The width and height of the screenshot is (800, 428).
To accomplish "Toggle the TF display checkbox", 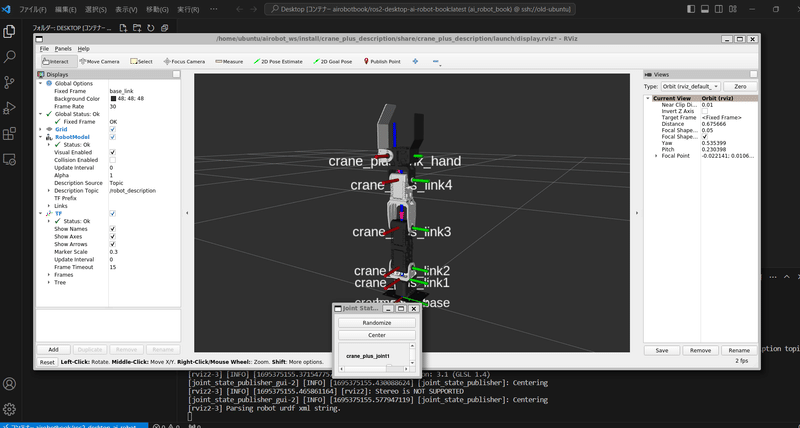I will click(x=112, y=214).
